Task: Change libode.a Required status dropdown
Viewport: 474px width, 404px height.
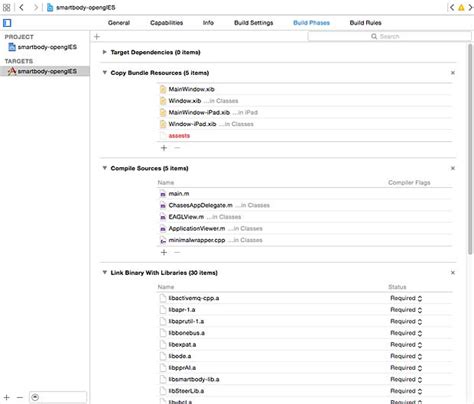Action: 406,356
